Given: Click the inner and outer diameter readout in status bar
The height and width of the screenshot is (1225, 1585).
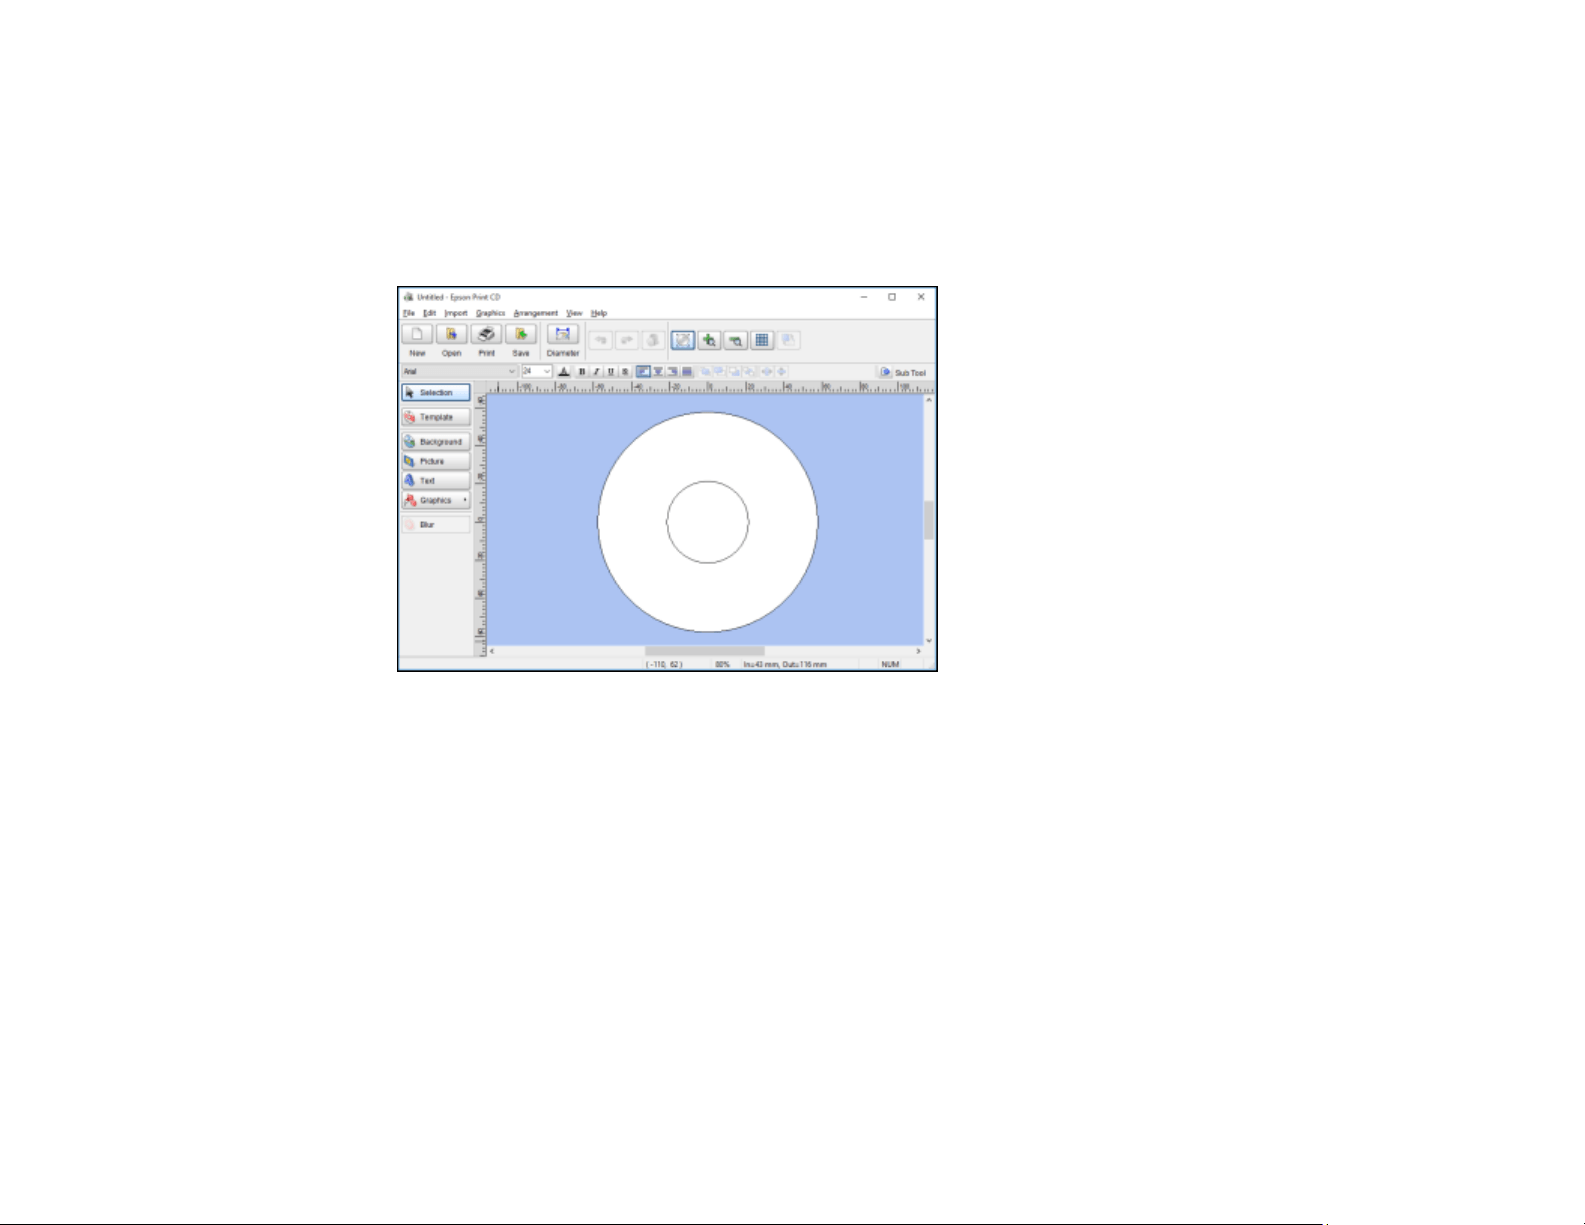Looking at the screenshot, I should click(x=785, y=664).
